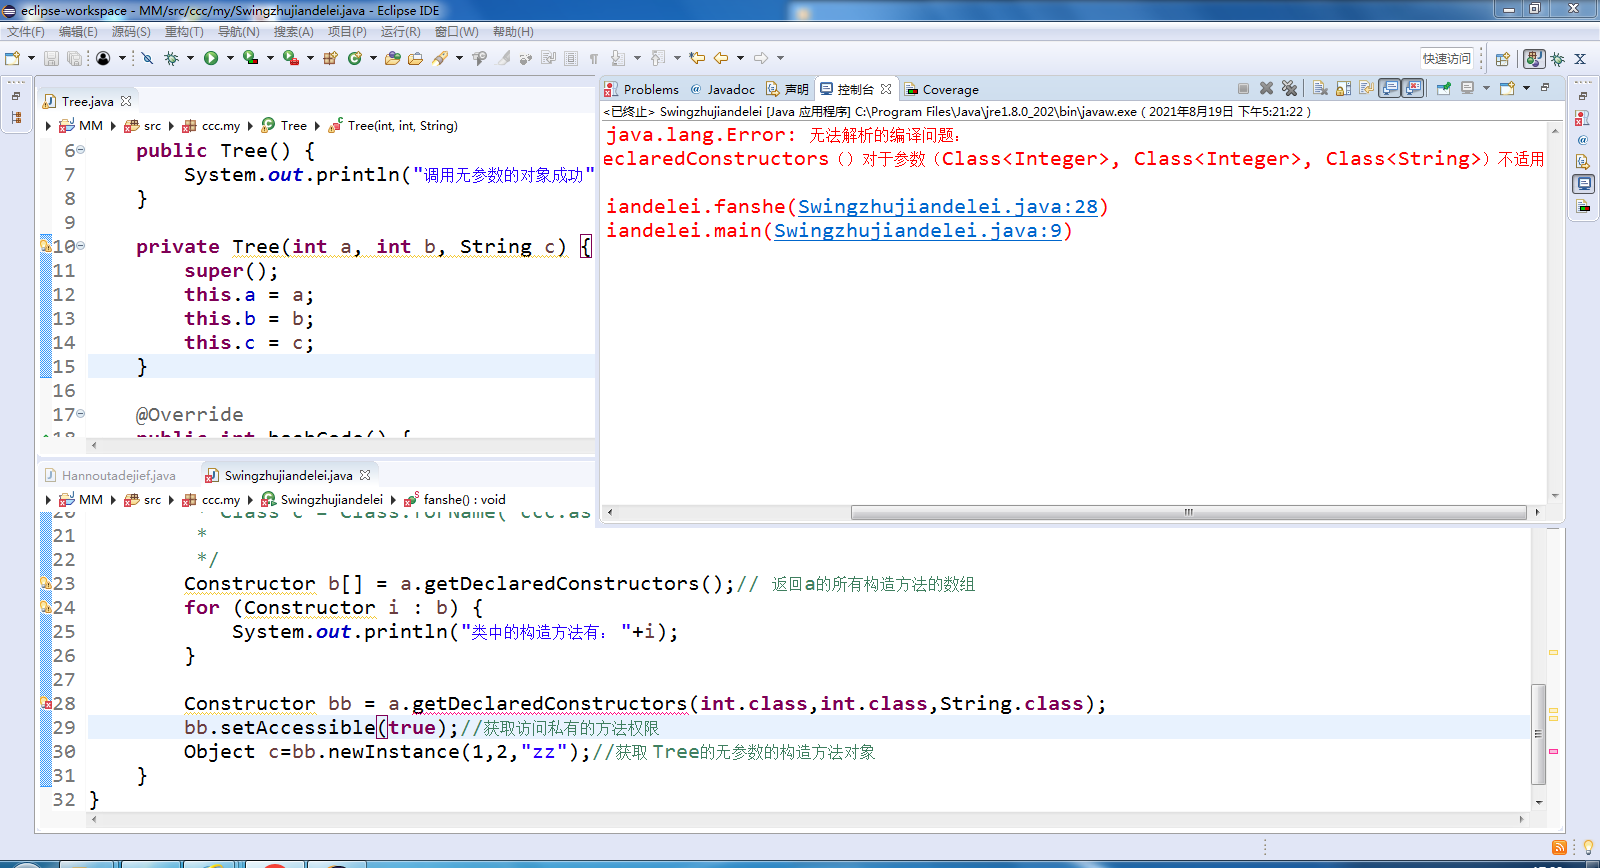Viewport: 1600px width, 868px height.
Task: Expand breadcrumb arrow before fanshe() : void
Action: (393, 500)
